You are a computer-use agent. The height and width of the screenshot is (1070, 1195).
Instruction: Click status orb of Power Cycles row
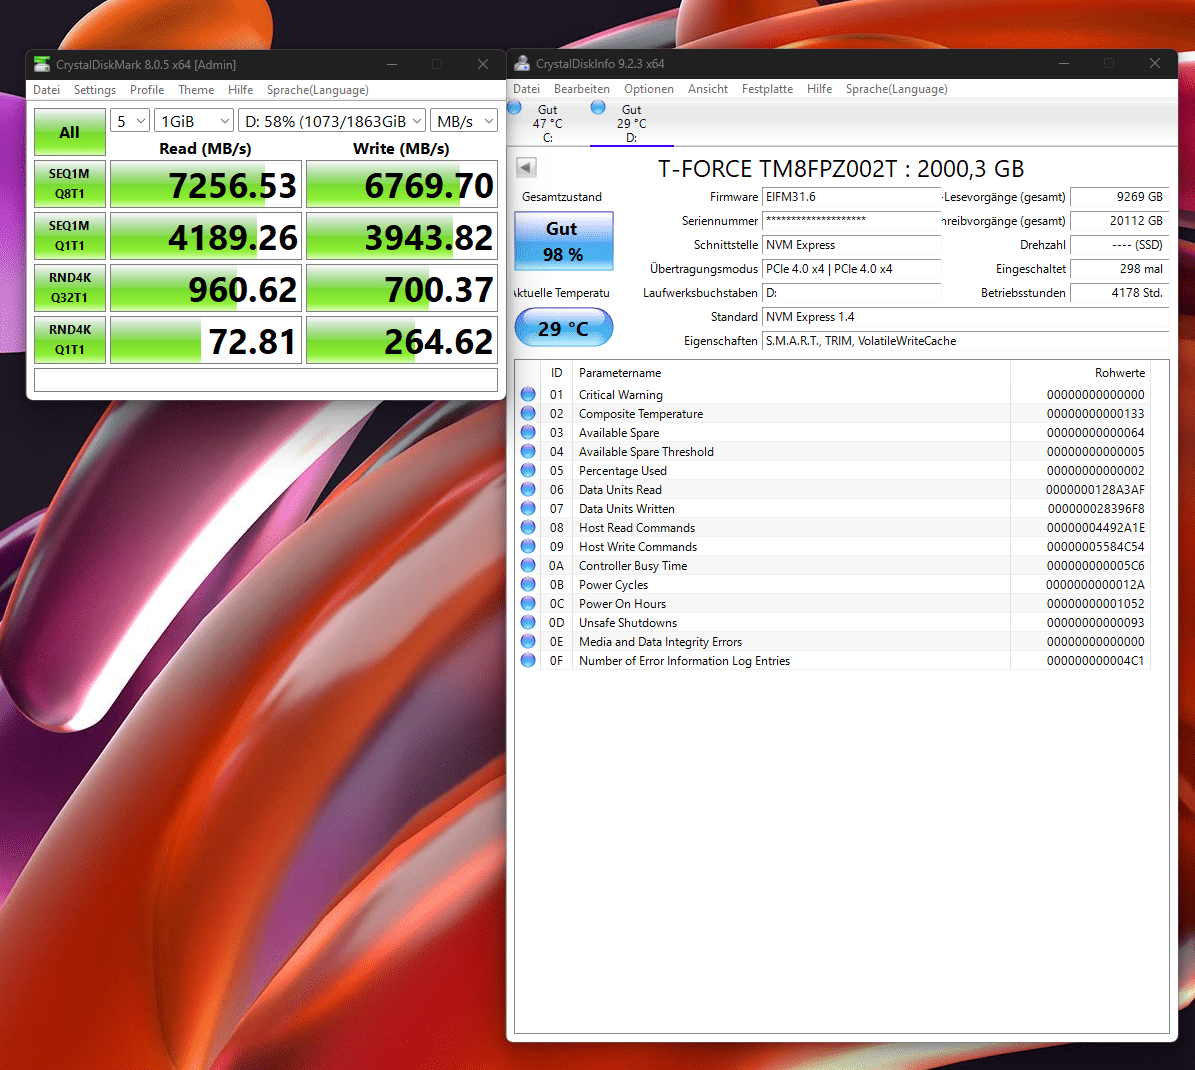pyautogui.click(x=528, y=585)
